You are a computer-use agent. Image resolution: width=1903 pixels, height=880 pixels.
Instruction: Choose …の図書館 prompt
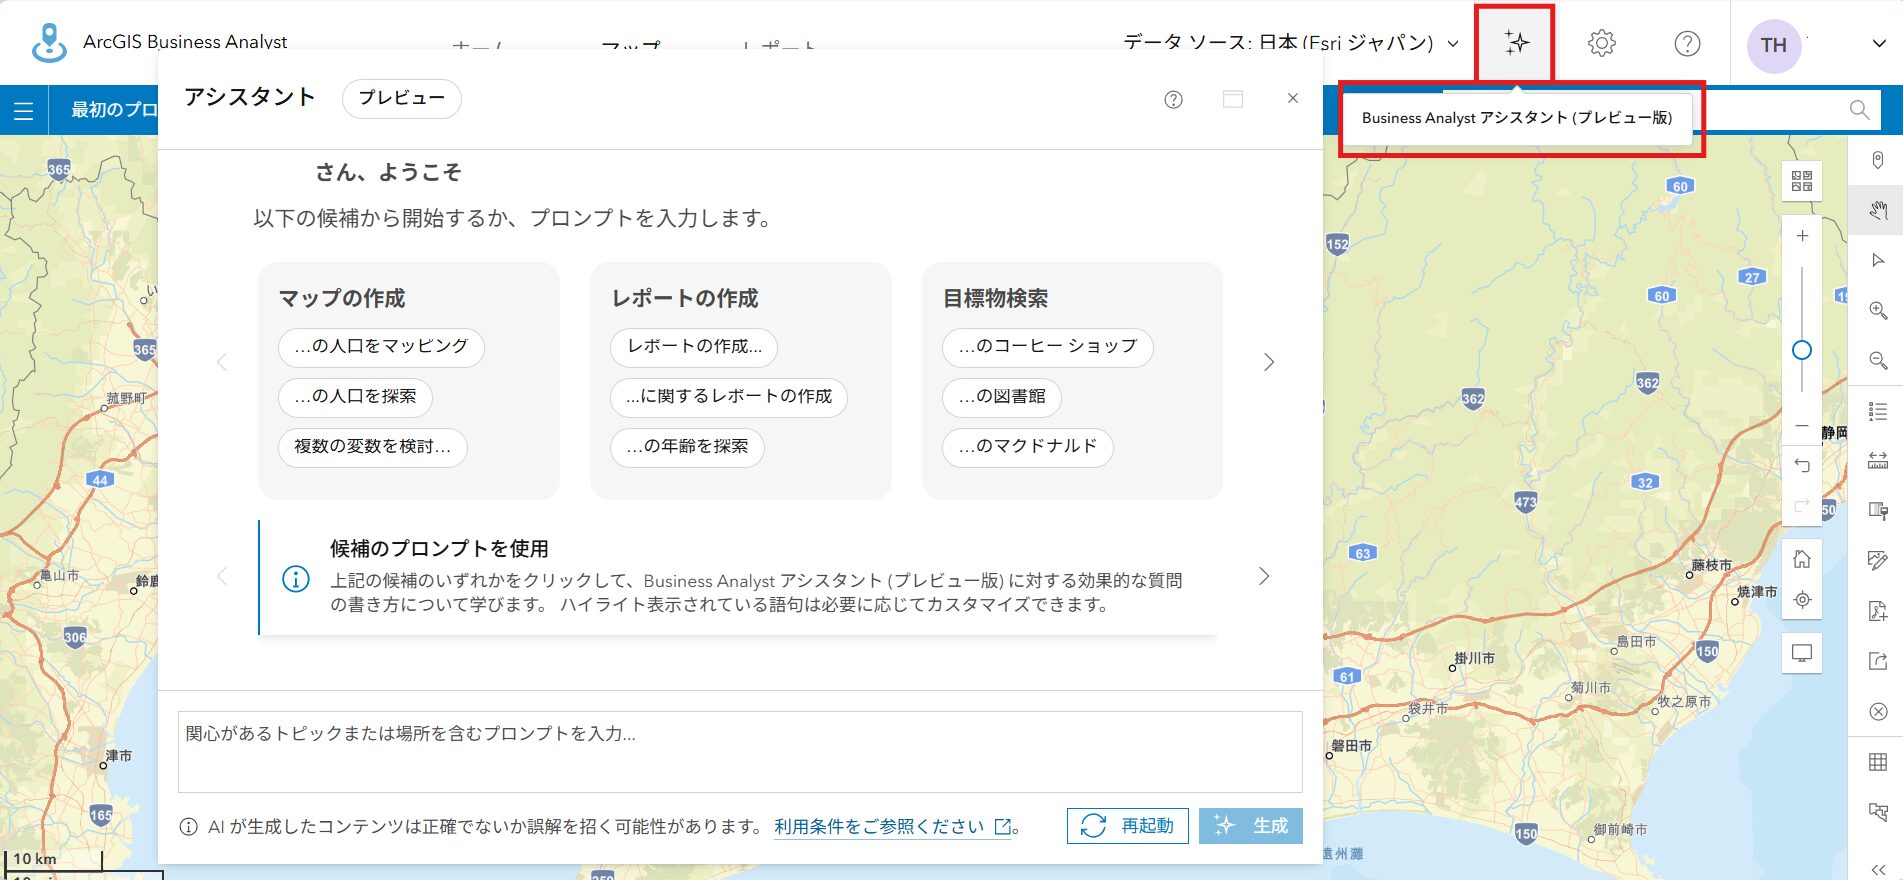[1001, 397]
